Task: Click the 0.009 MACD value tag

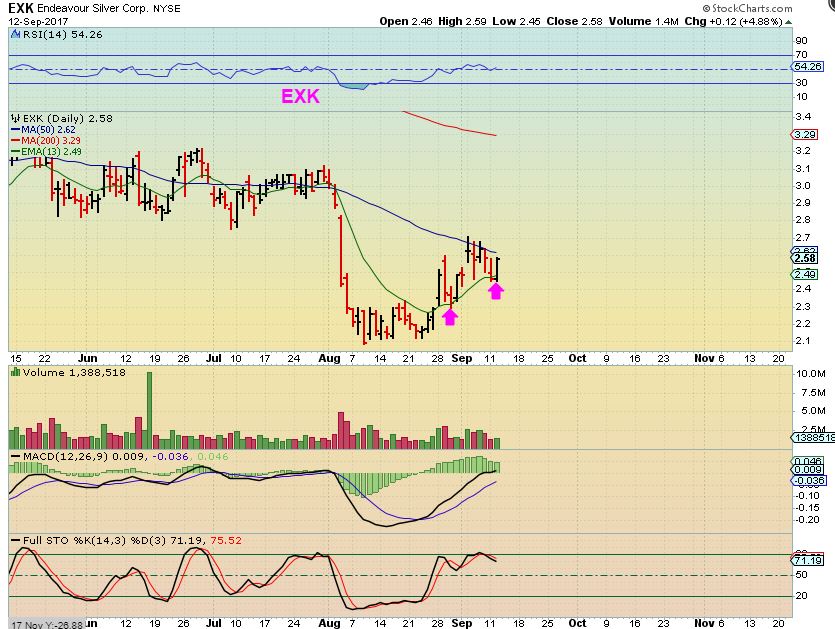Action: (x=808, y=470)
